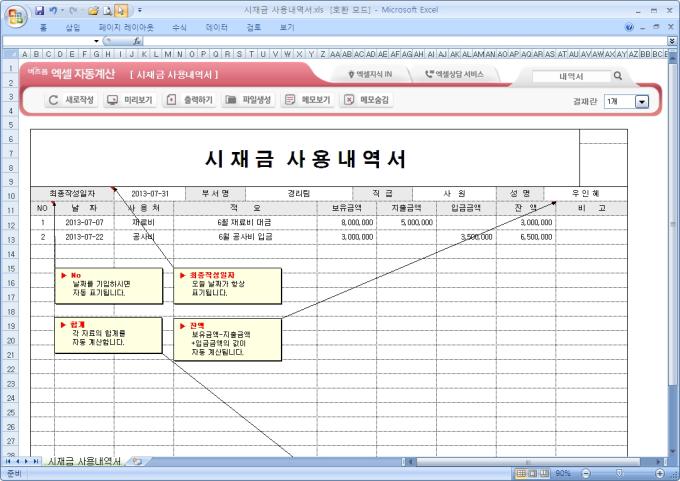Image resolution: width=680 pixels, height=481 pixels.
Task: Click the zoom slider handle
Action: tap(619, 473)
